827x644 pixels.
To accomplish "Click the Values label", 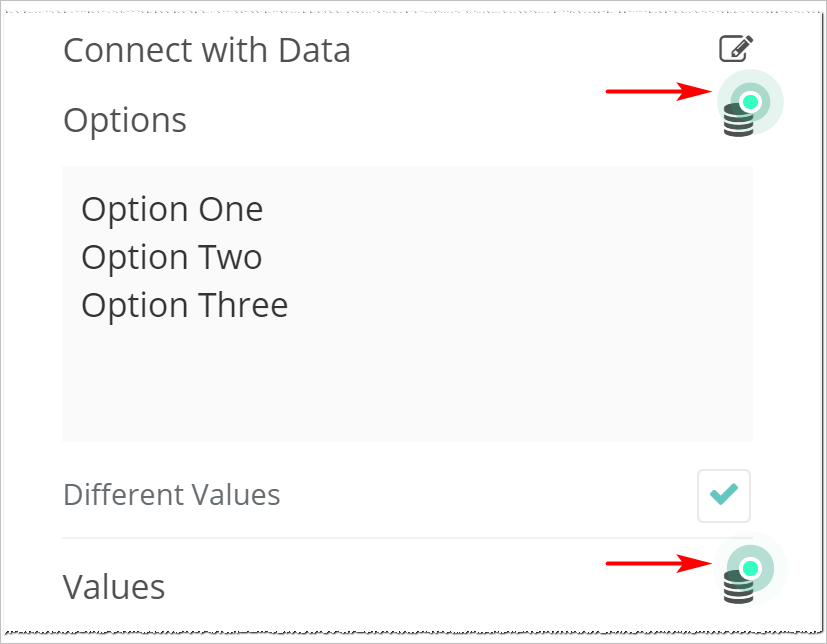I will pyautogui.click(x=113, y=586).
